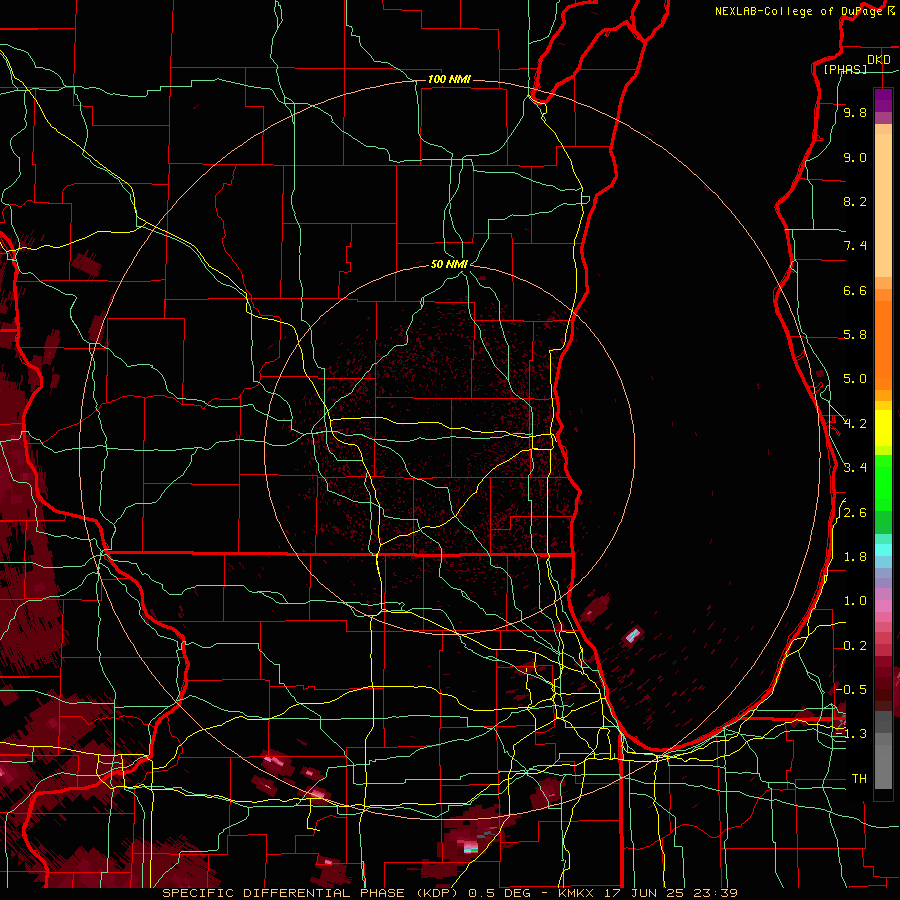The height and width of the screenshot is (900, 900).
Task: Click the 1.0 scale label
Action: (855, 601)
